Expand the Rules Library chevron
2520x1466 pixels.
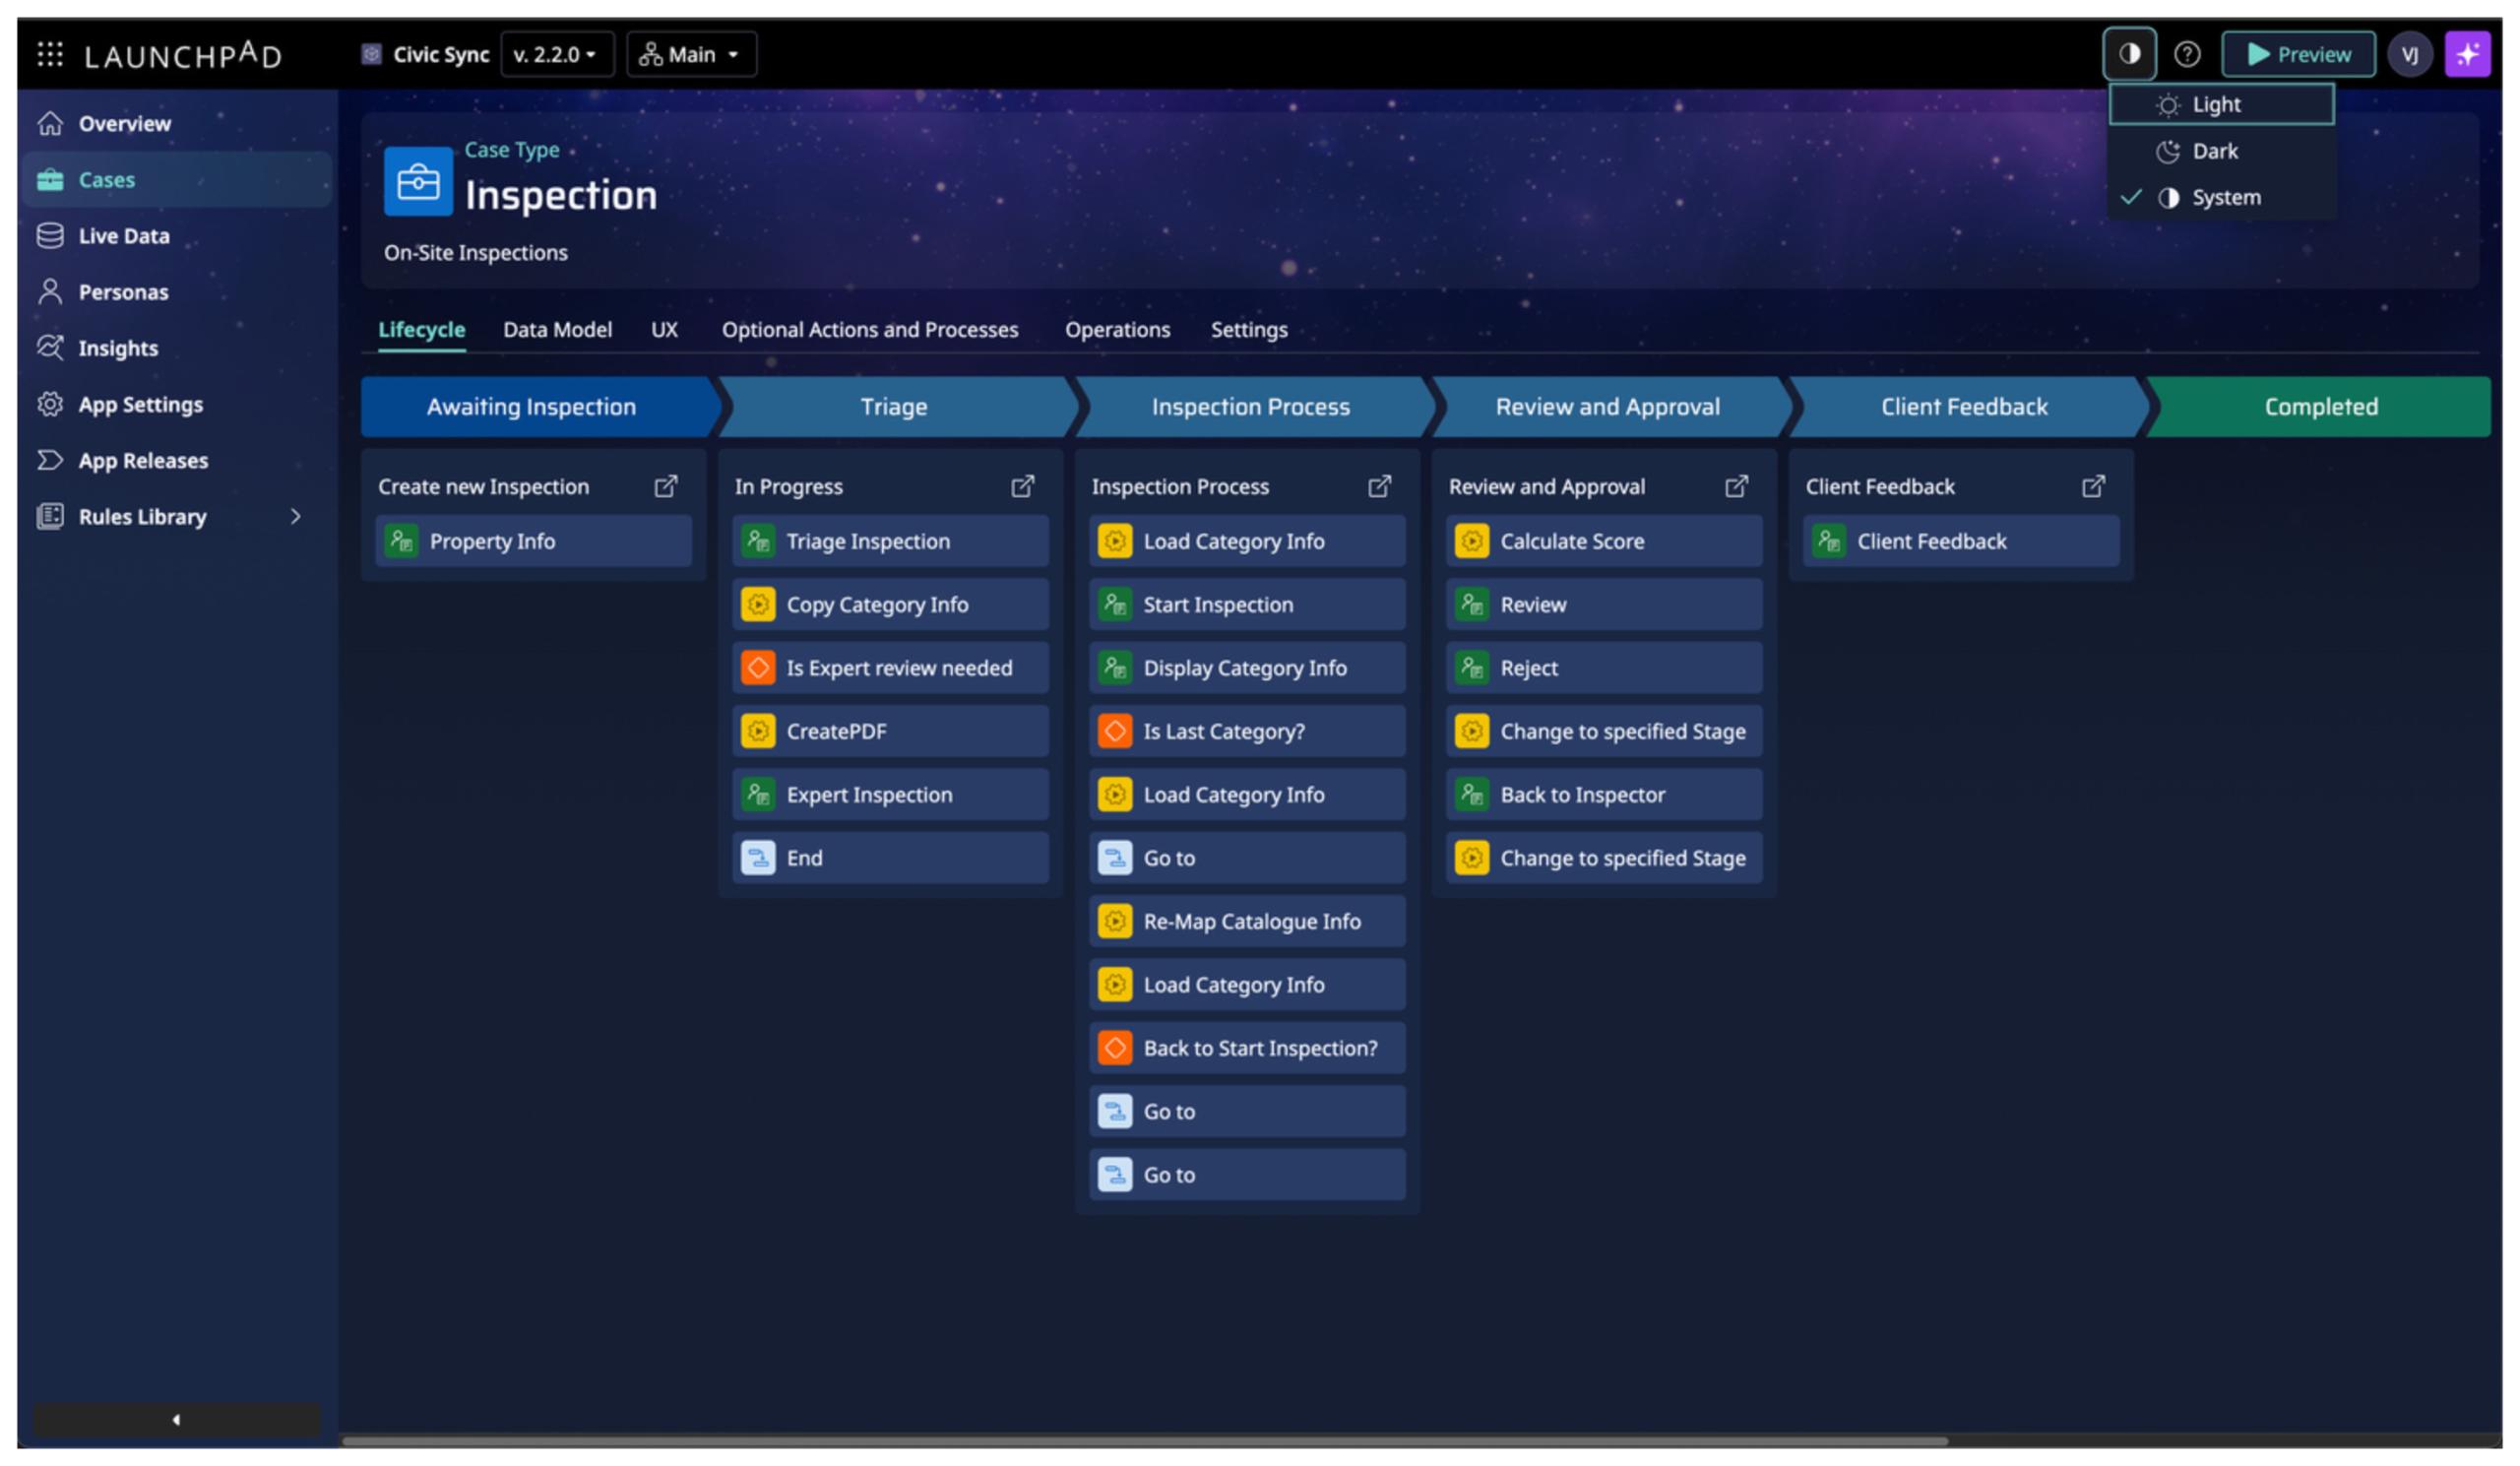tap(295, 516)
